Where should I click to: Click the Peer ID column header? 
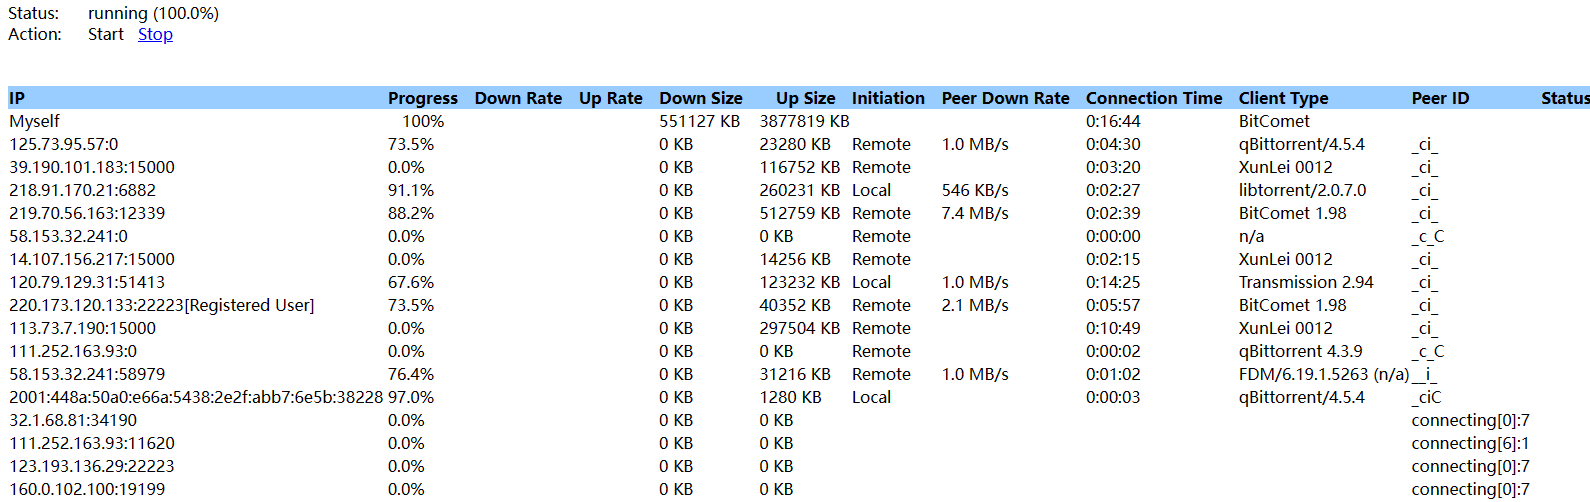tap(1440, 98)
